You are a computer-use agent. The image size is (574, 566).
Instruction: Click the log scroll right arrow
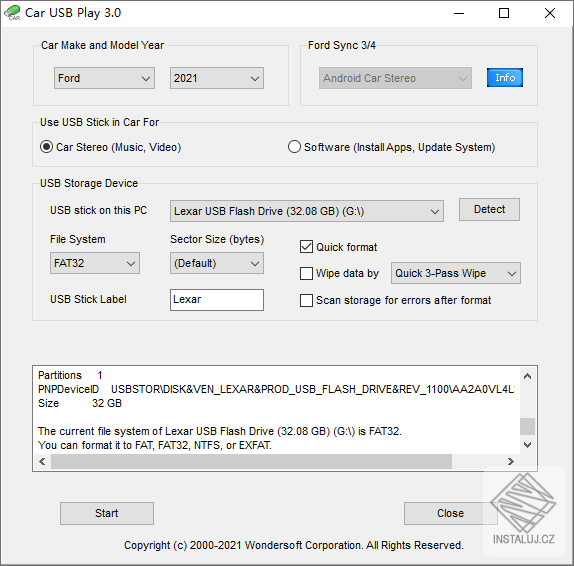(511, 461)
